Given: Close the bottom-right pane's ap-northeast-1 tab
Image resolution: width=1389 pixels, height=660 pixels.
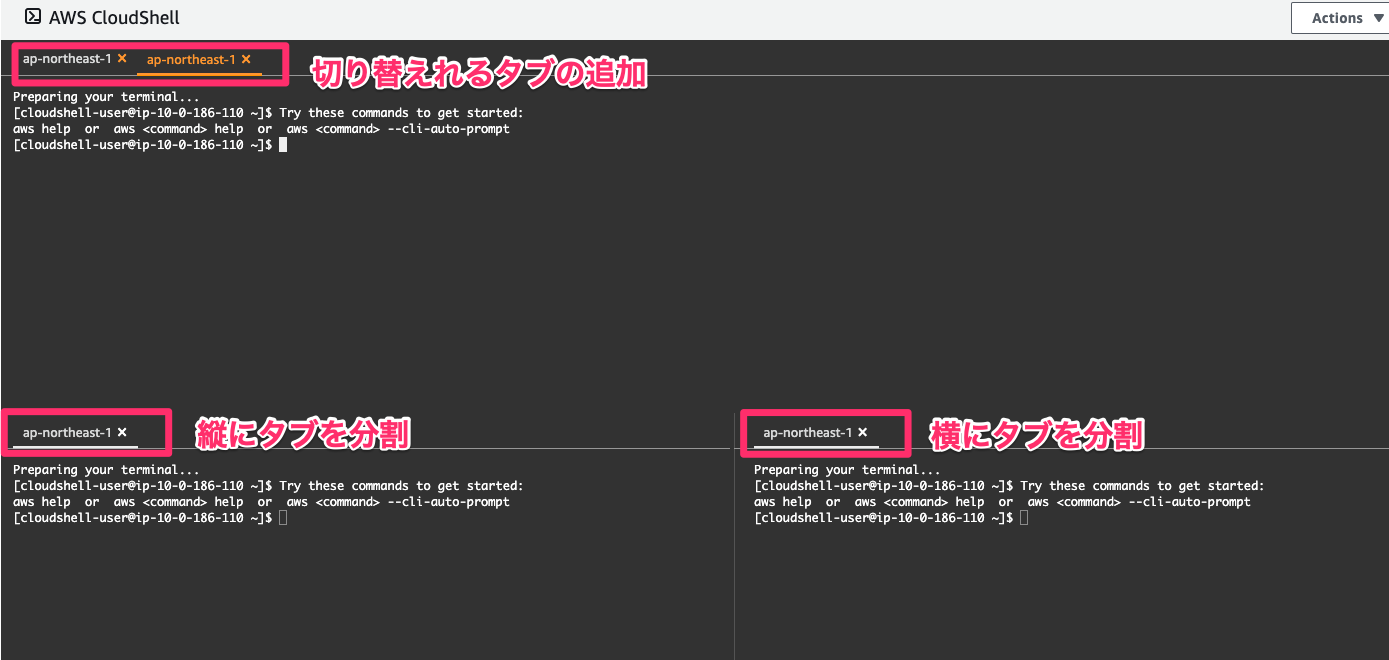Looking at the screenshot, I should (x=863, y=433).
